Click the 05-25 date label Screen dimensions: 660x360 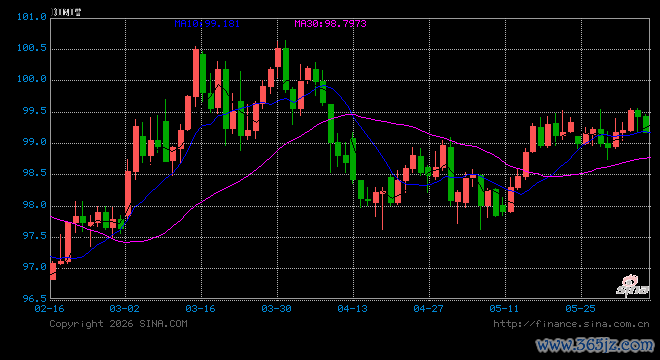coord(580,309)
